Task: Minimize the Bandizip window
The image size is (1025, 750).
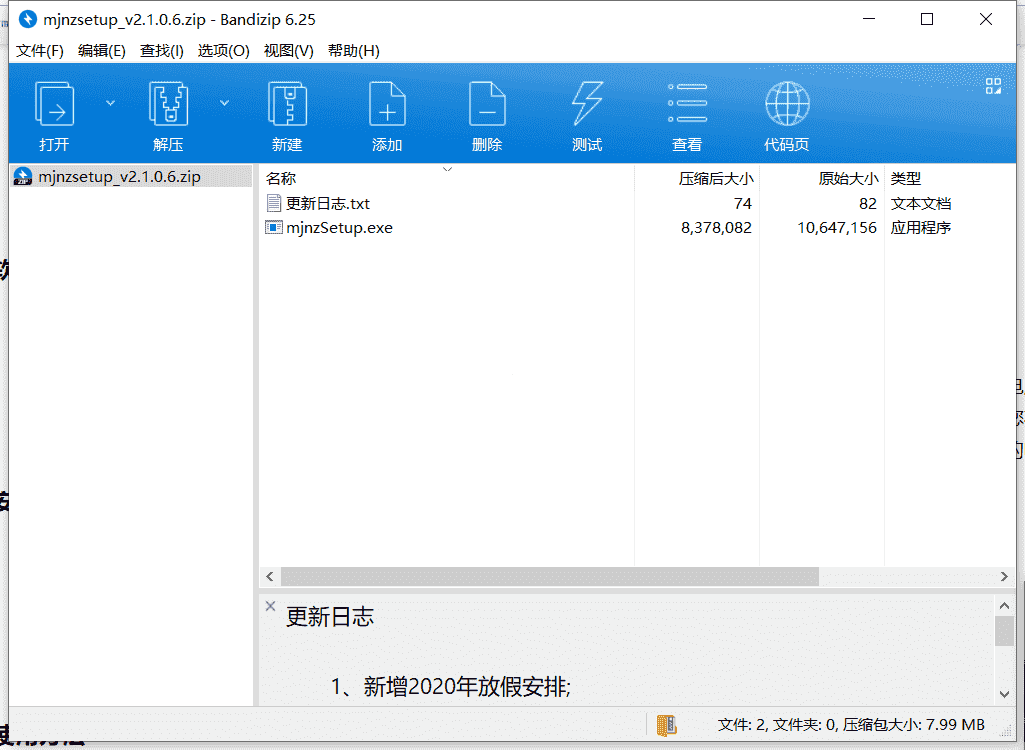Action: [869, 19]
